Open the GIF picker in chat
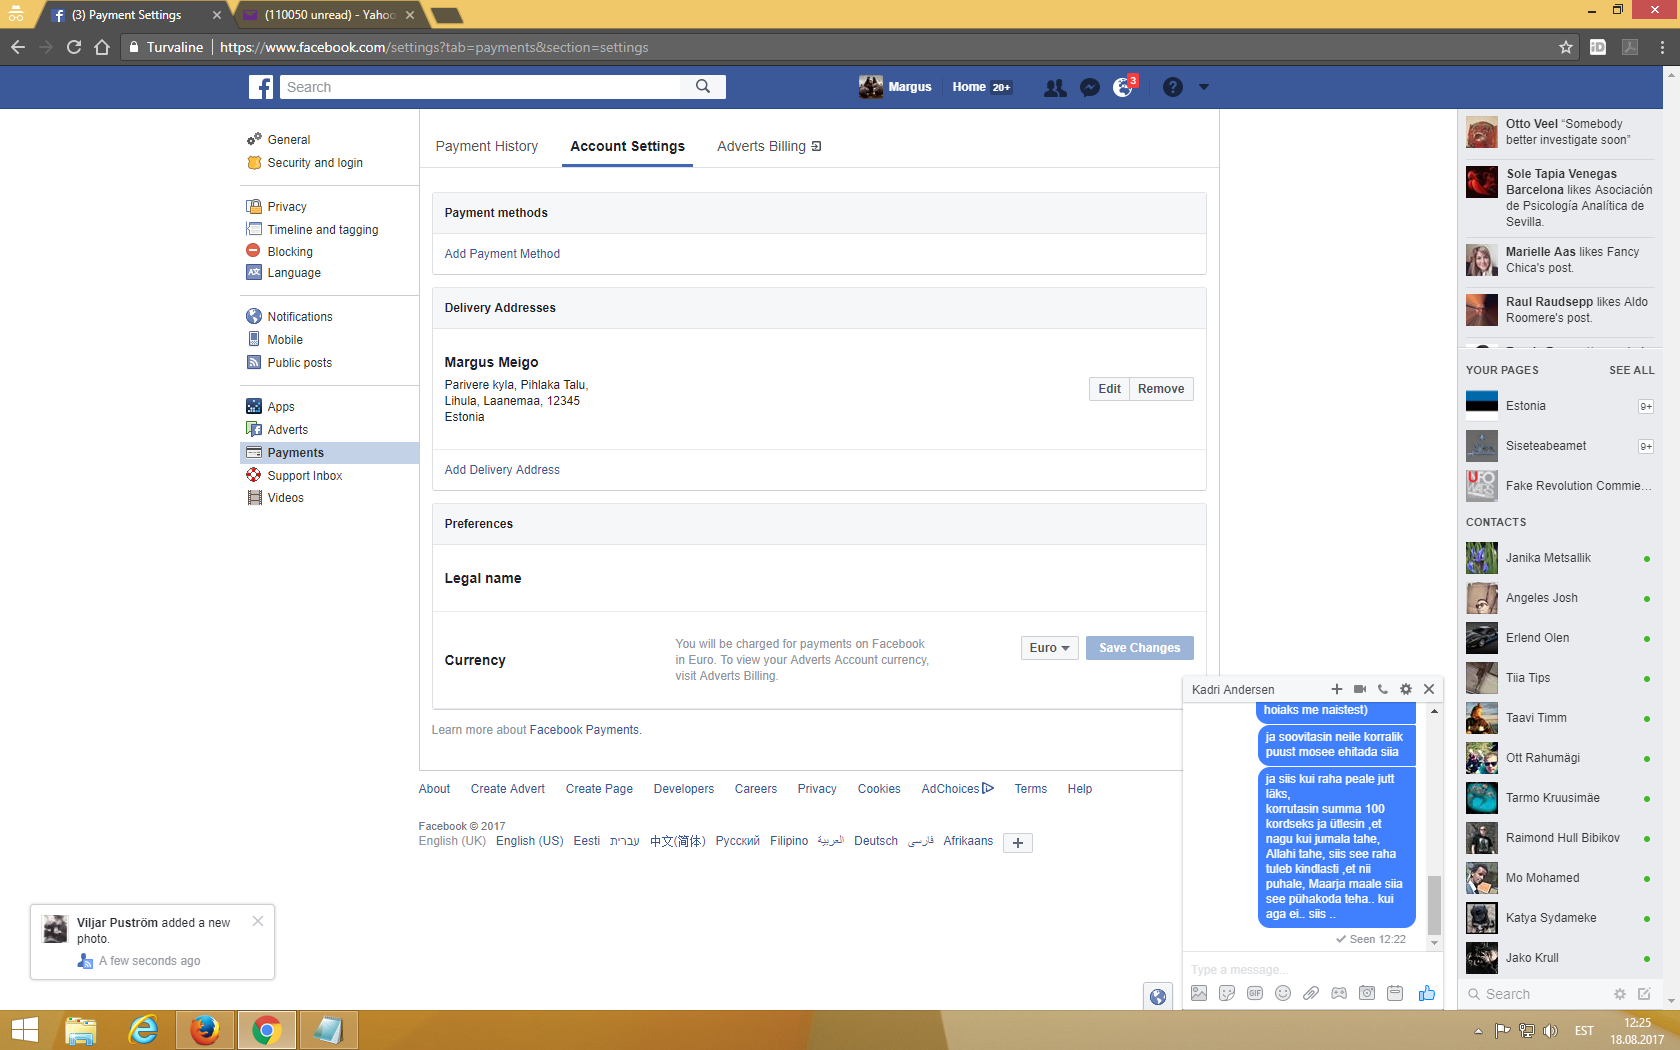This screenshot has height=1050, width=1680. pyautogui.click(x=1255, y=993)
